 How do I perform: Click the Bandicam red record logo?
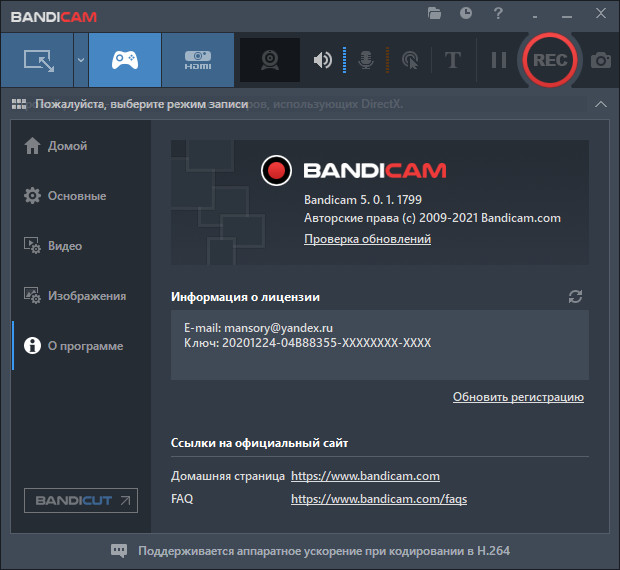[276, 170]
